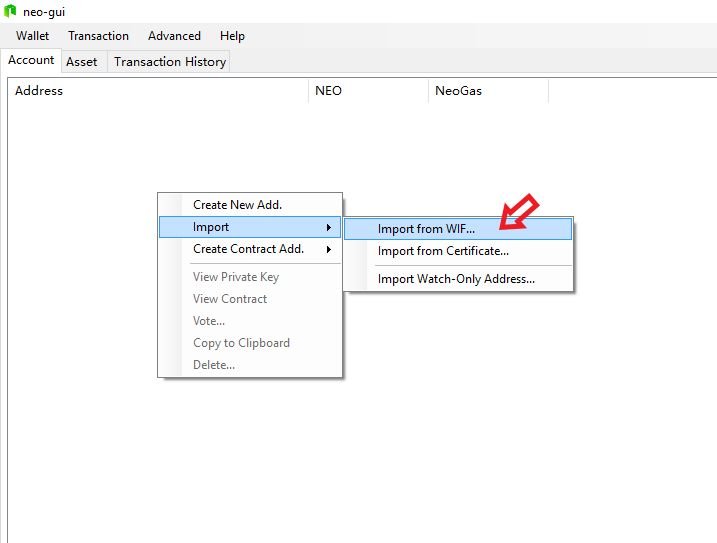The image size is (717, 543).
Task: Click the greyed-out Vote... entry
Action: click(250, 321)
